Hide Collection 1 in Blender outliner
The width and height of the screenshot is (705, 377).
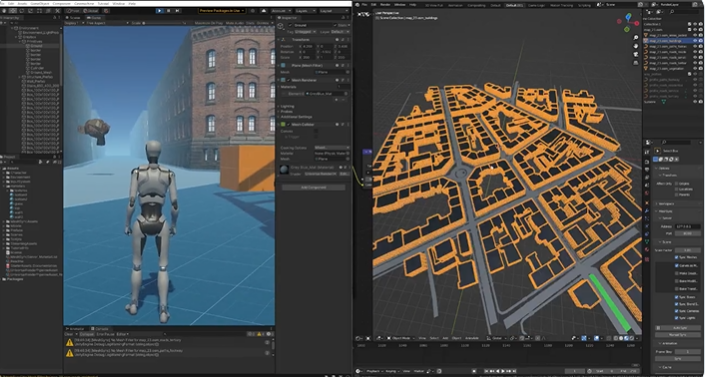(x=695, y=24)
